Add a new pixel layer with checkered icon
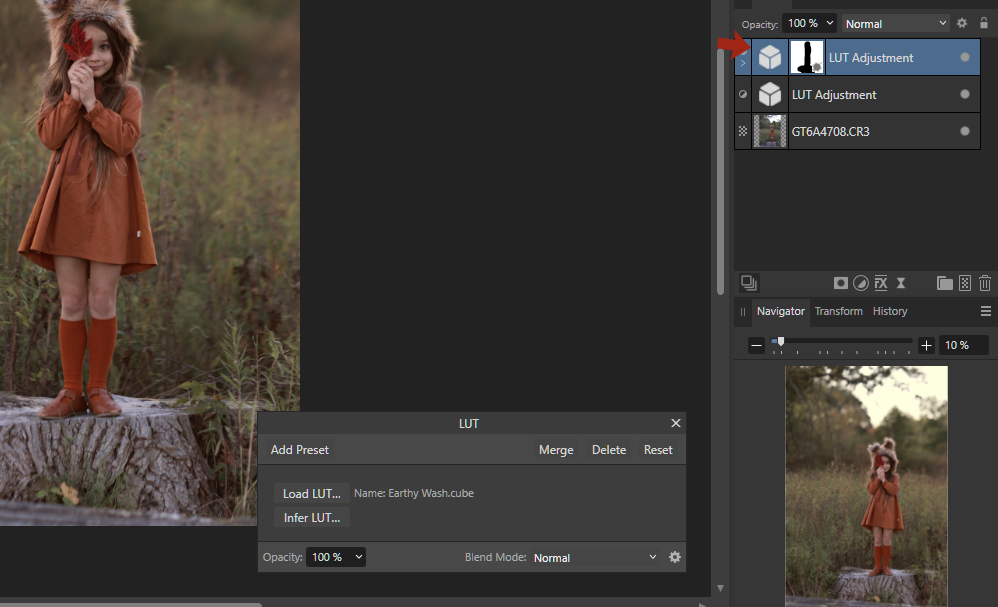Image resolution: width=998 pixels, height=607 pixels. (x=964, y=283)
